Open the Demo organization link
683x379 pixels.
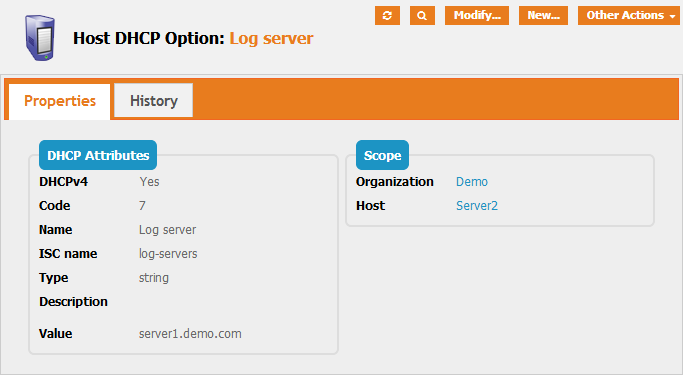[x=472, y=182]
